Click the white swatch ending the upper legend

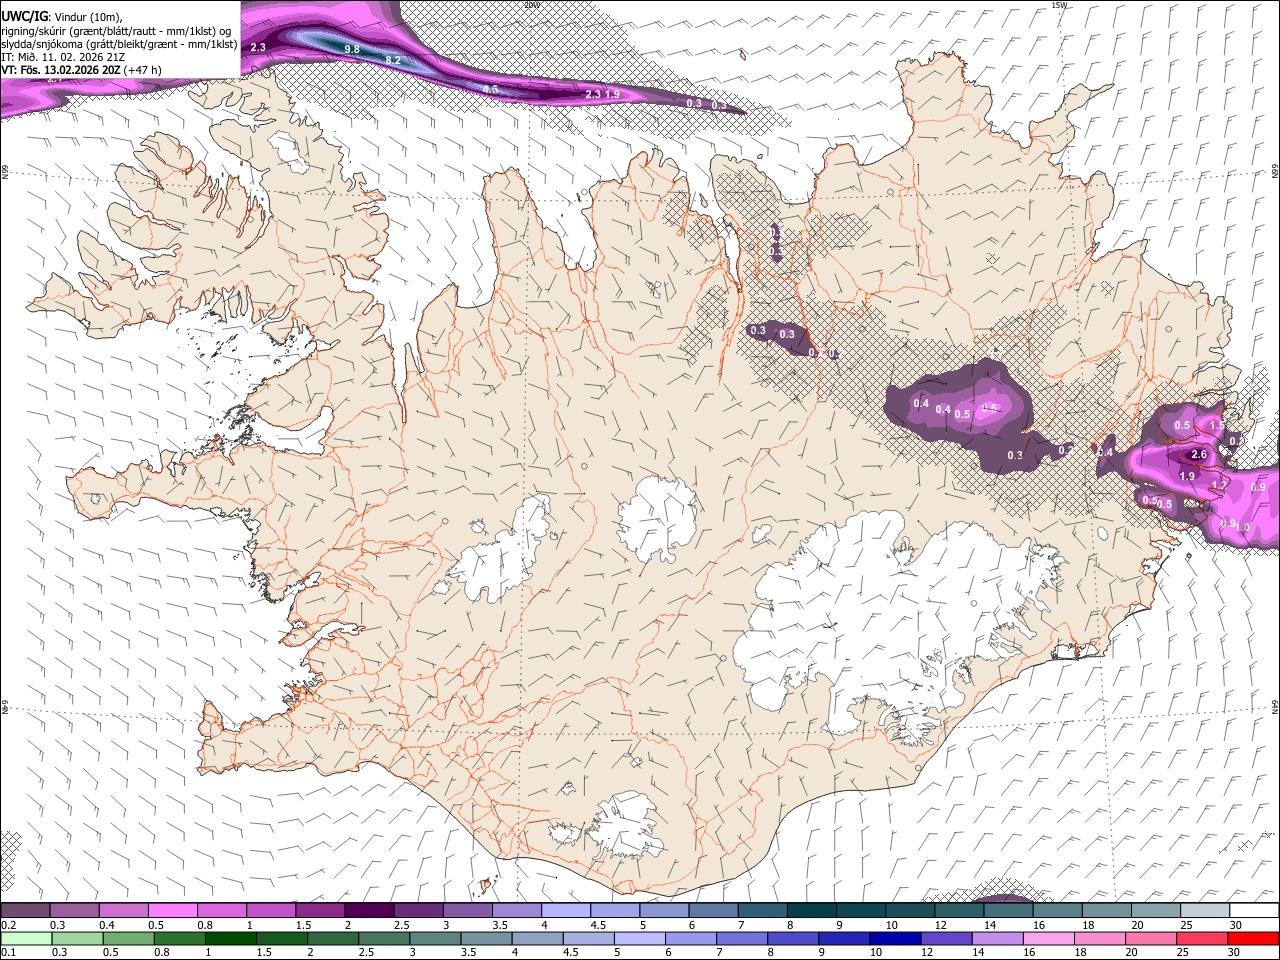[x=1253, y=911]
